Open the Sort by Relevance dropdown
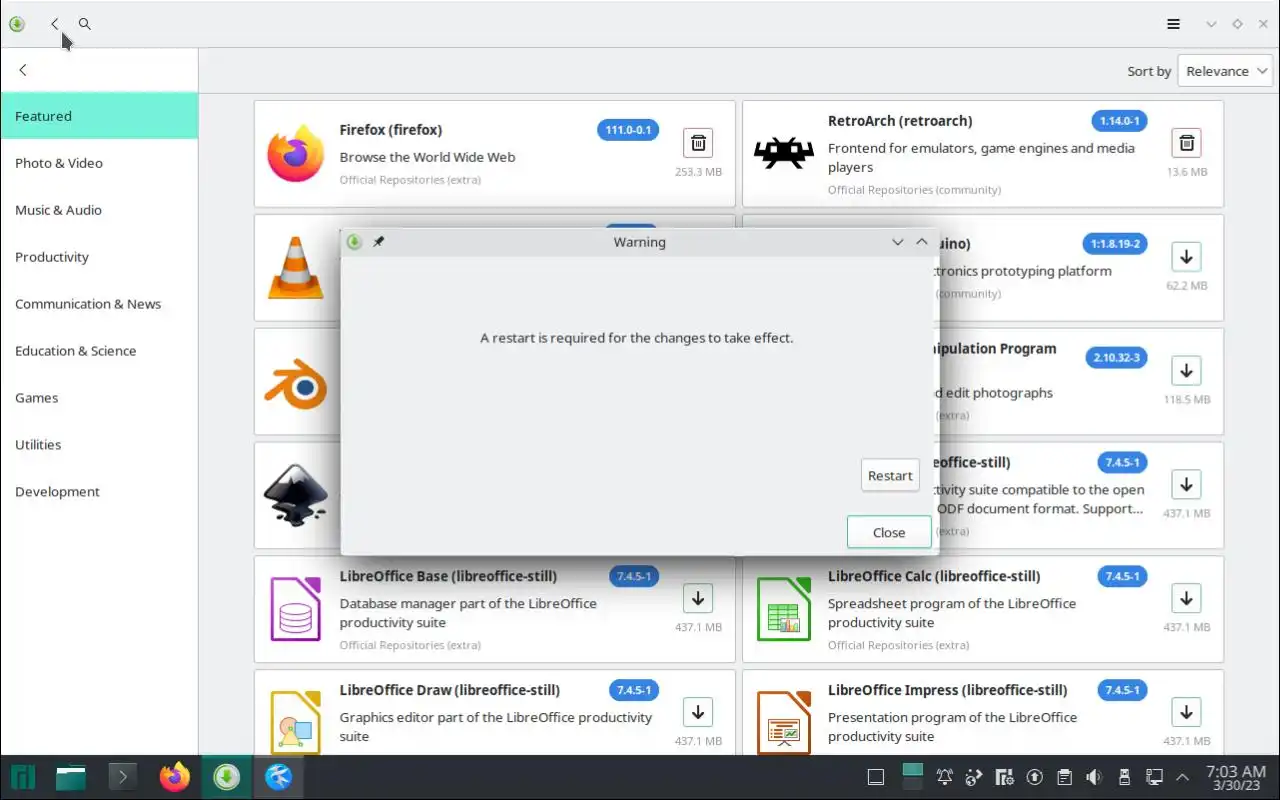 pyautogui.click(x=1225, y=71)
